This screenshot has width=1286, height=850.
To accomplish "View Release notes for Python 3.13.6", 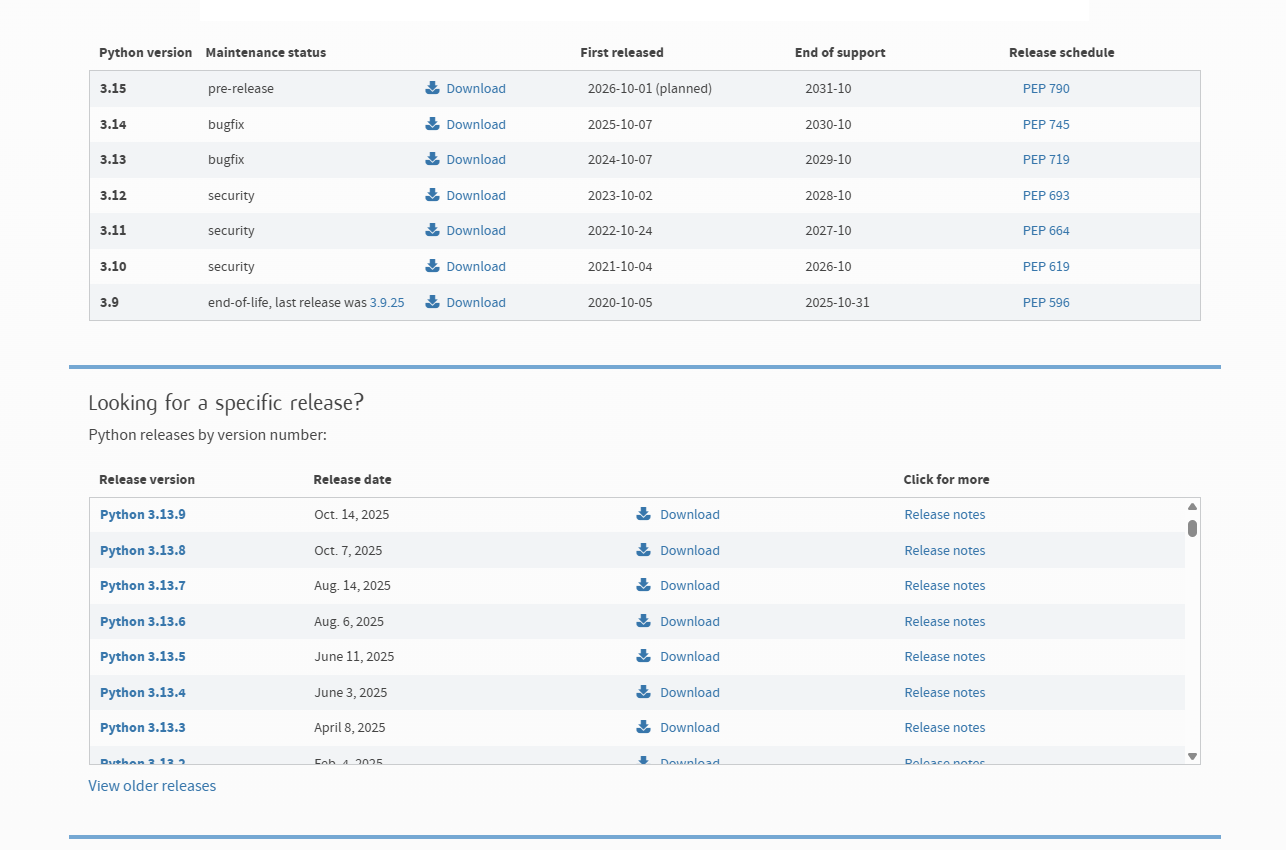I will point(945,622).
